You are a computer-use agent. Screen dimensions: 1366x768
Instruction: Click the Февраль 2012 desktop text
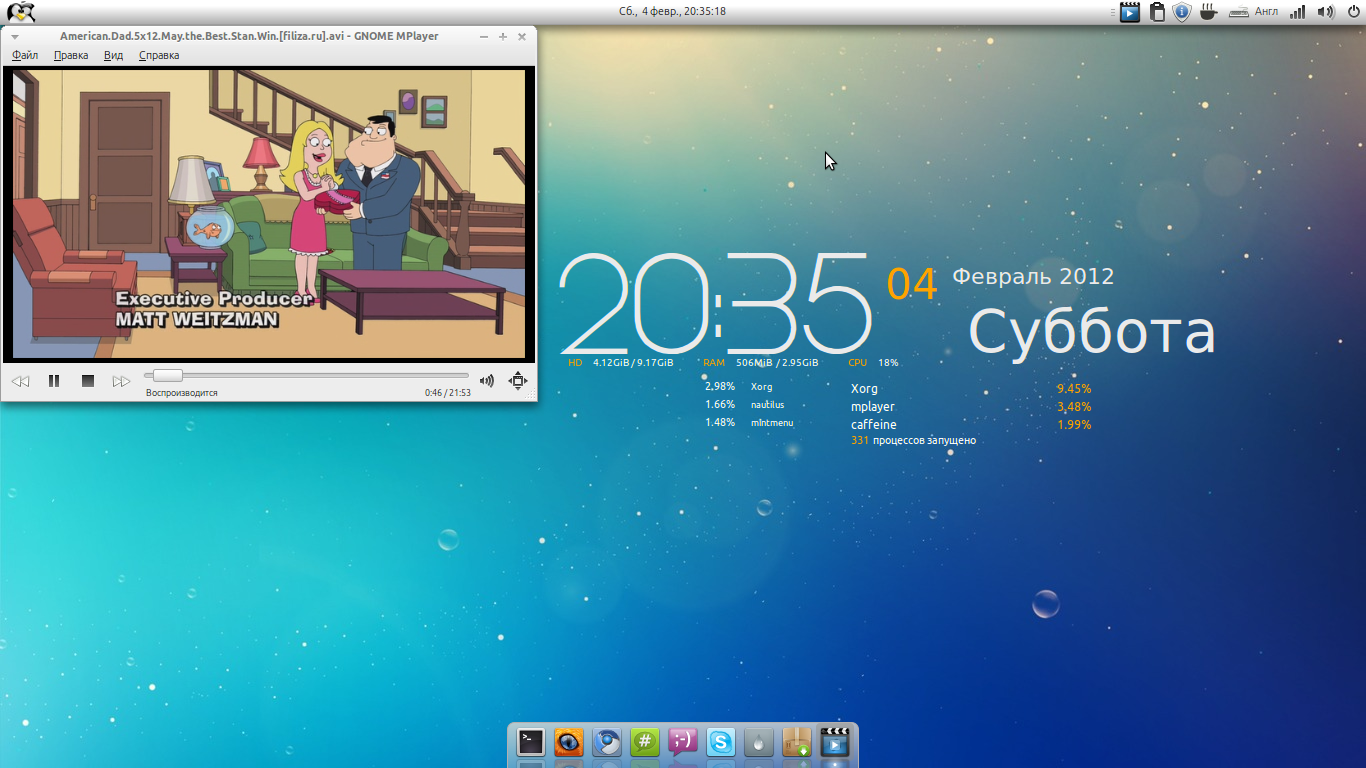(1033, 276)
